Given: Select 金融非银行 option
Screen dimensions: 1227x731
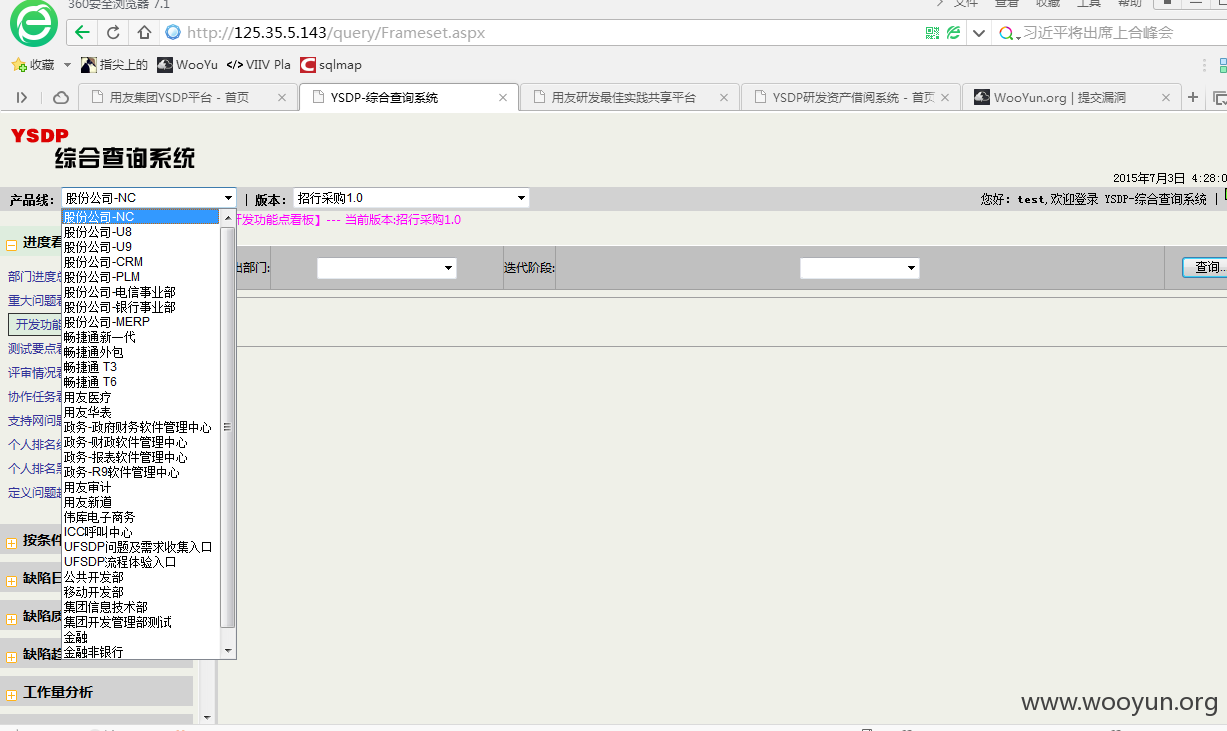Looking at the screenshot, I should [x=140, y=652].
